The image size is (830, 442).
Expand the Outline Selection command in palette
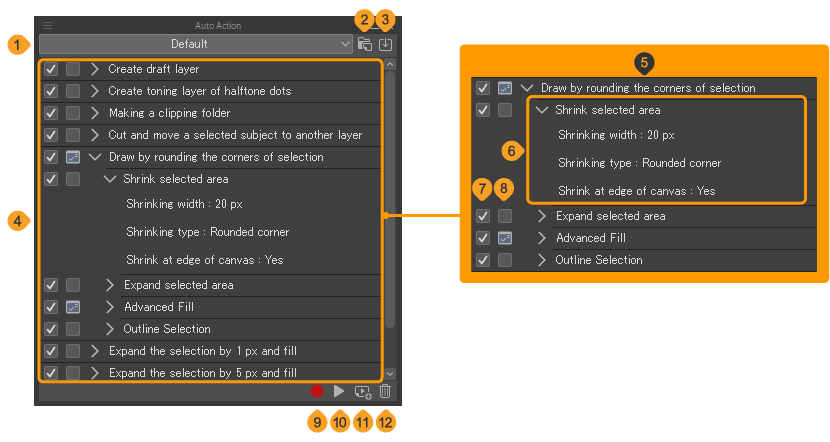[110, 329]
